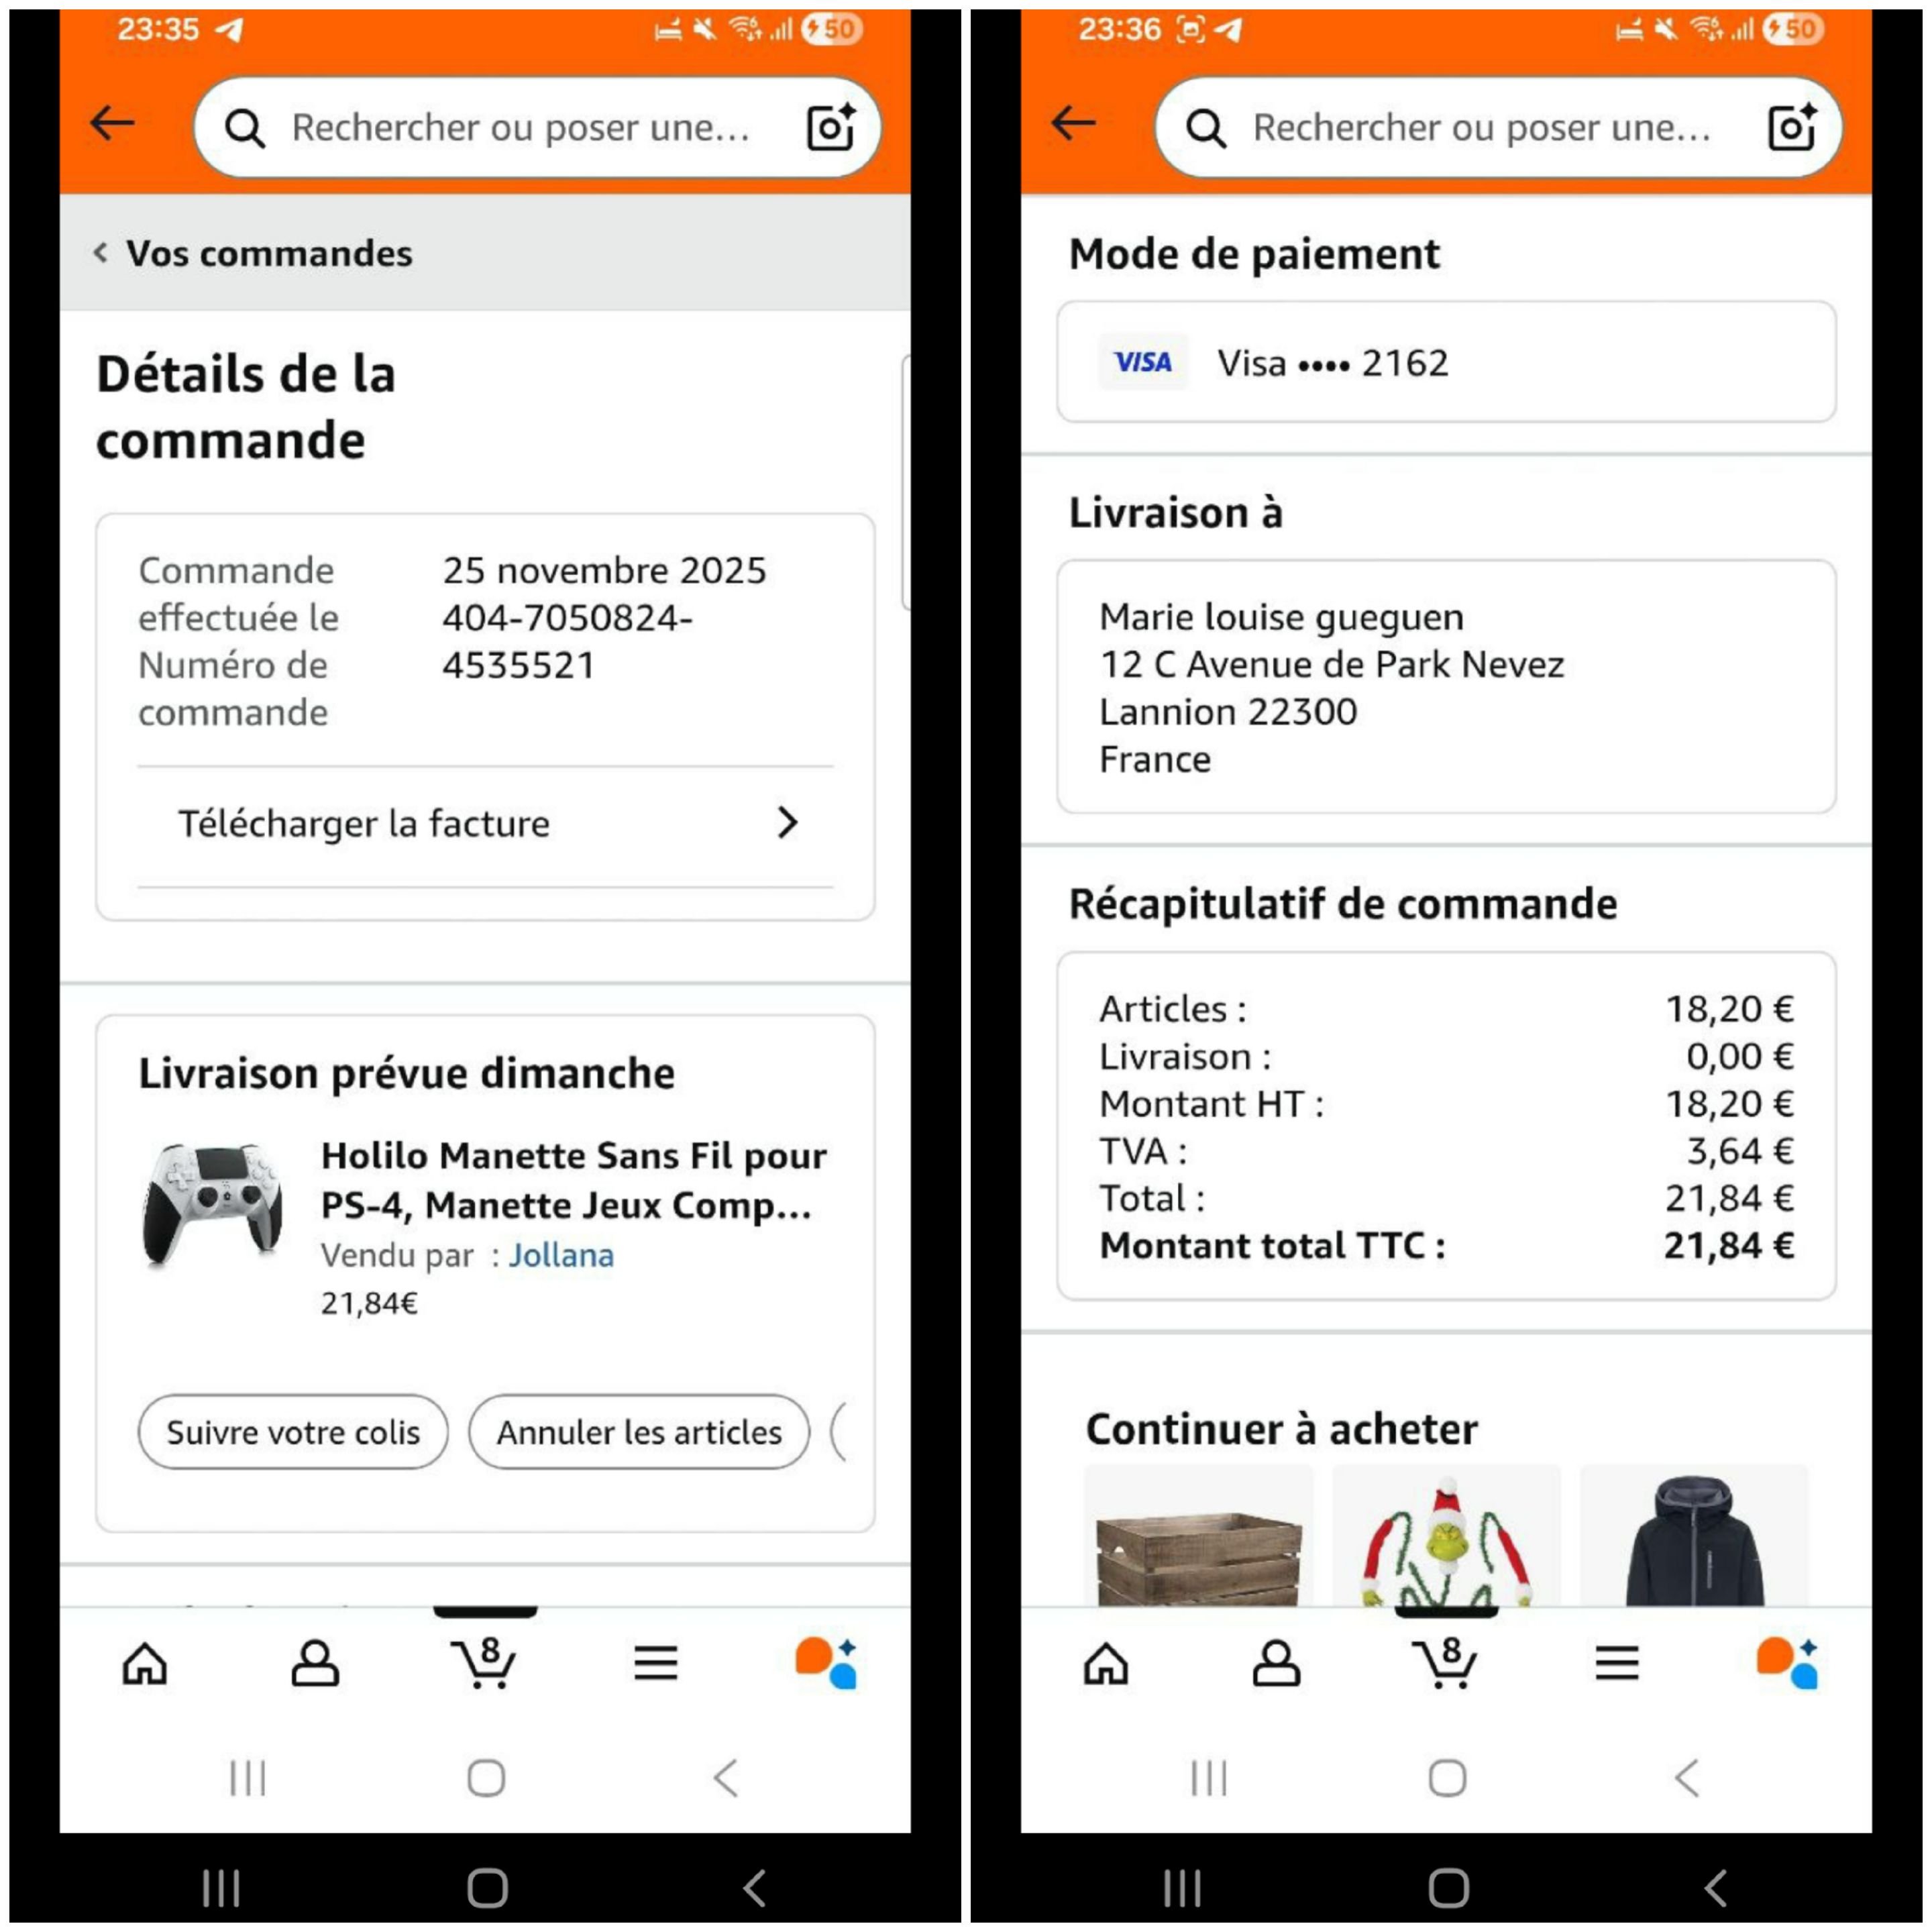Open the cart icon in right screen bar

click(1447, 1663)
